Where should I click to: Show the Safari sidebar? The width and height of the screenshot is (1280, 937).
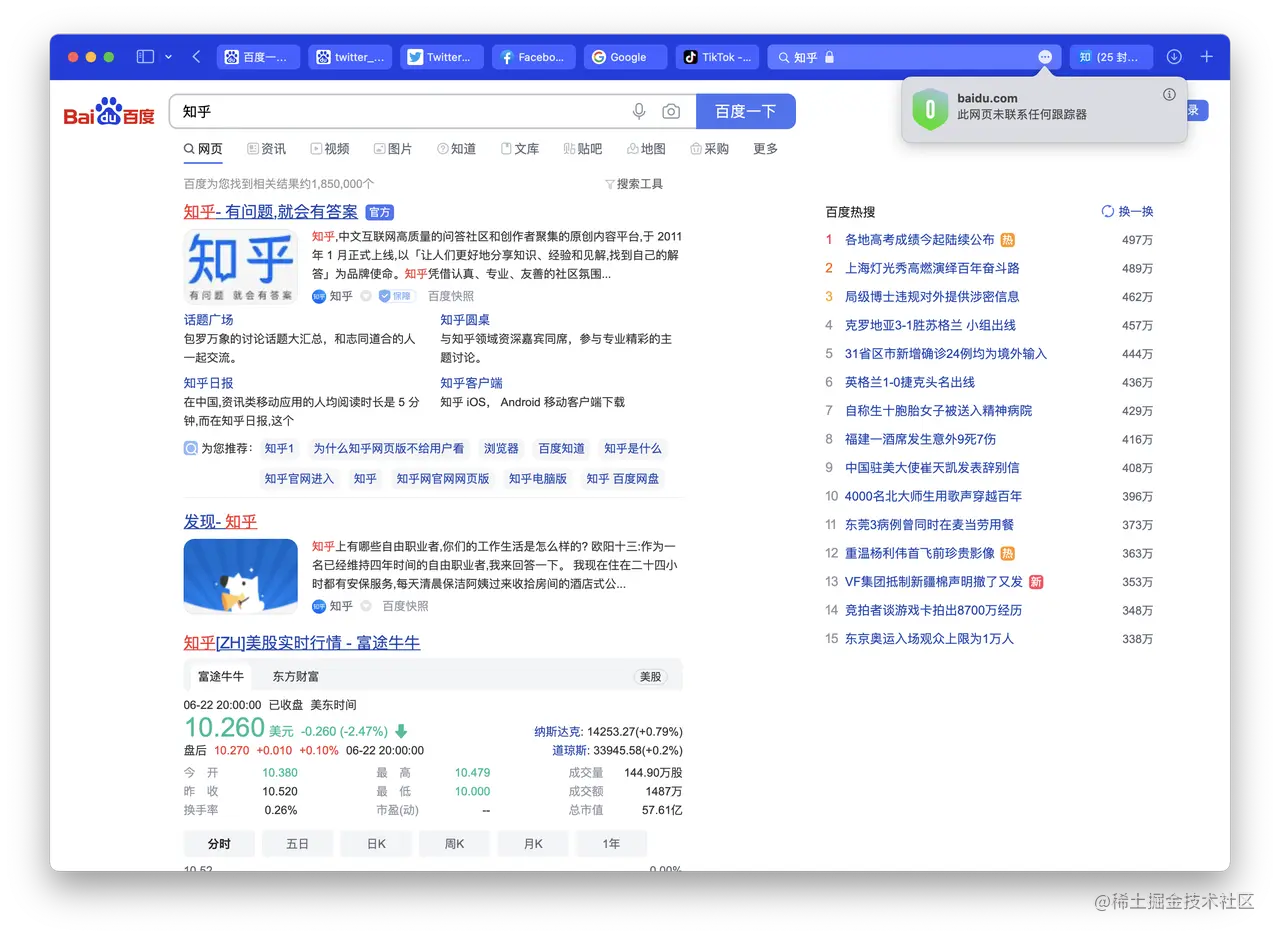coord(145,57)
